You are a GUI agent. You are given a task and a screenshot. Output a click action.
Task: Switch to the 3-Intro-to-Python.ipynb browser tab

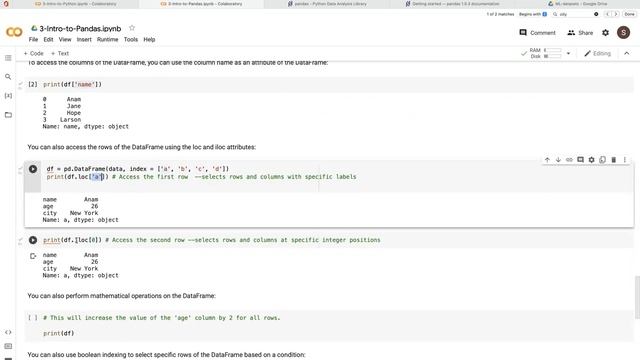coord(76,4)
